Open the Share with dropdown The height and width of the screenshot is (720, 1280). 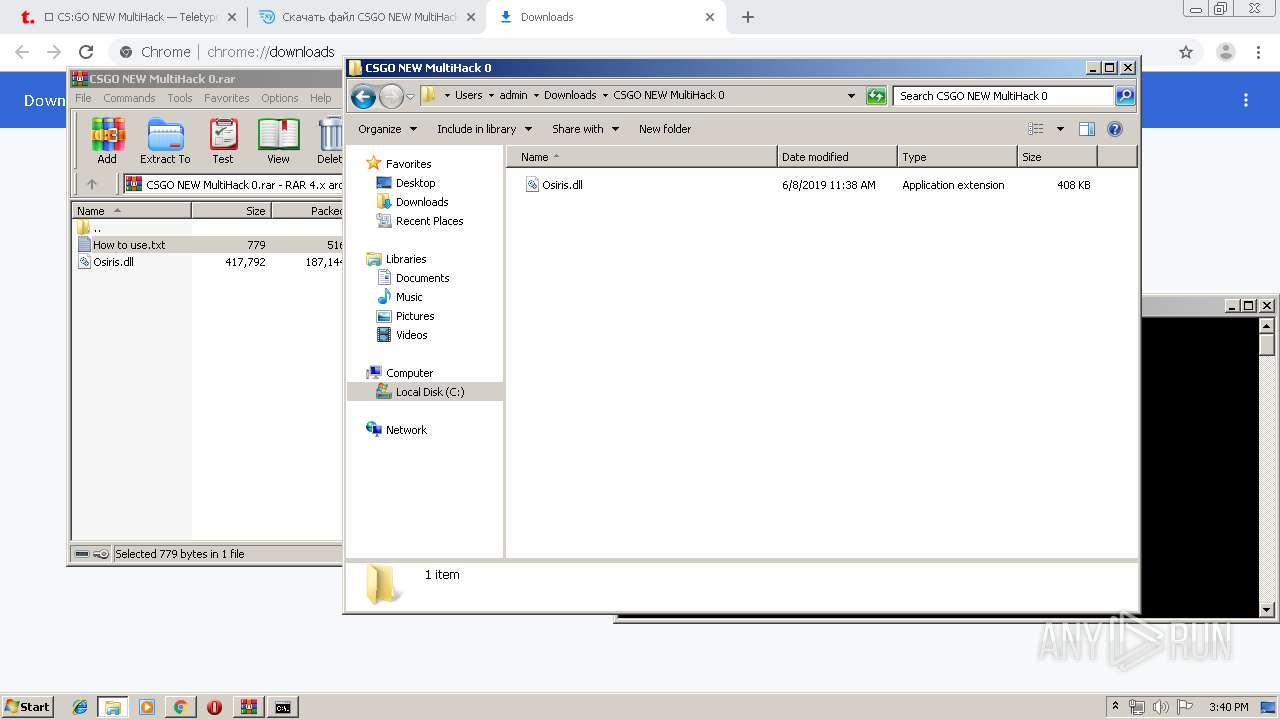(586, 129)
